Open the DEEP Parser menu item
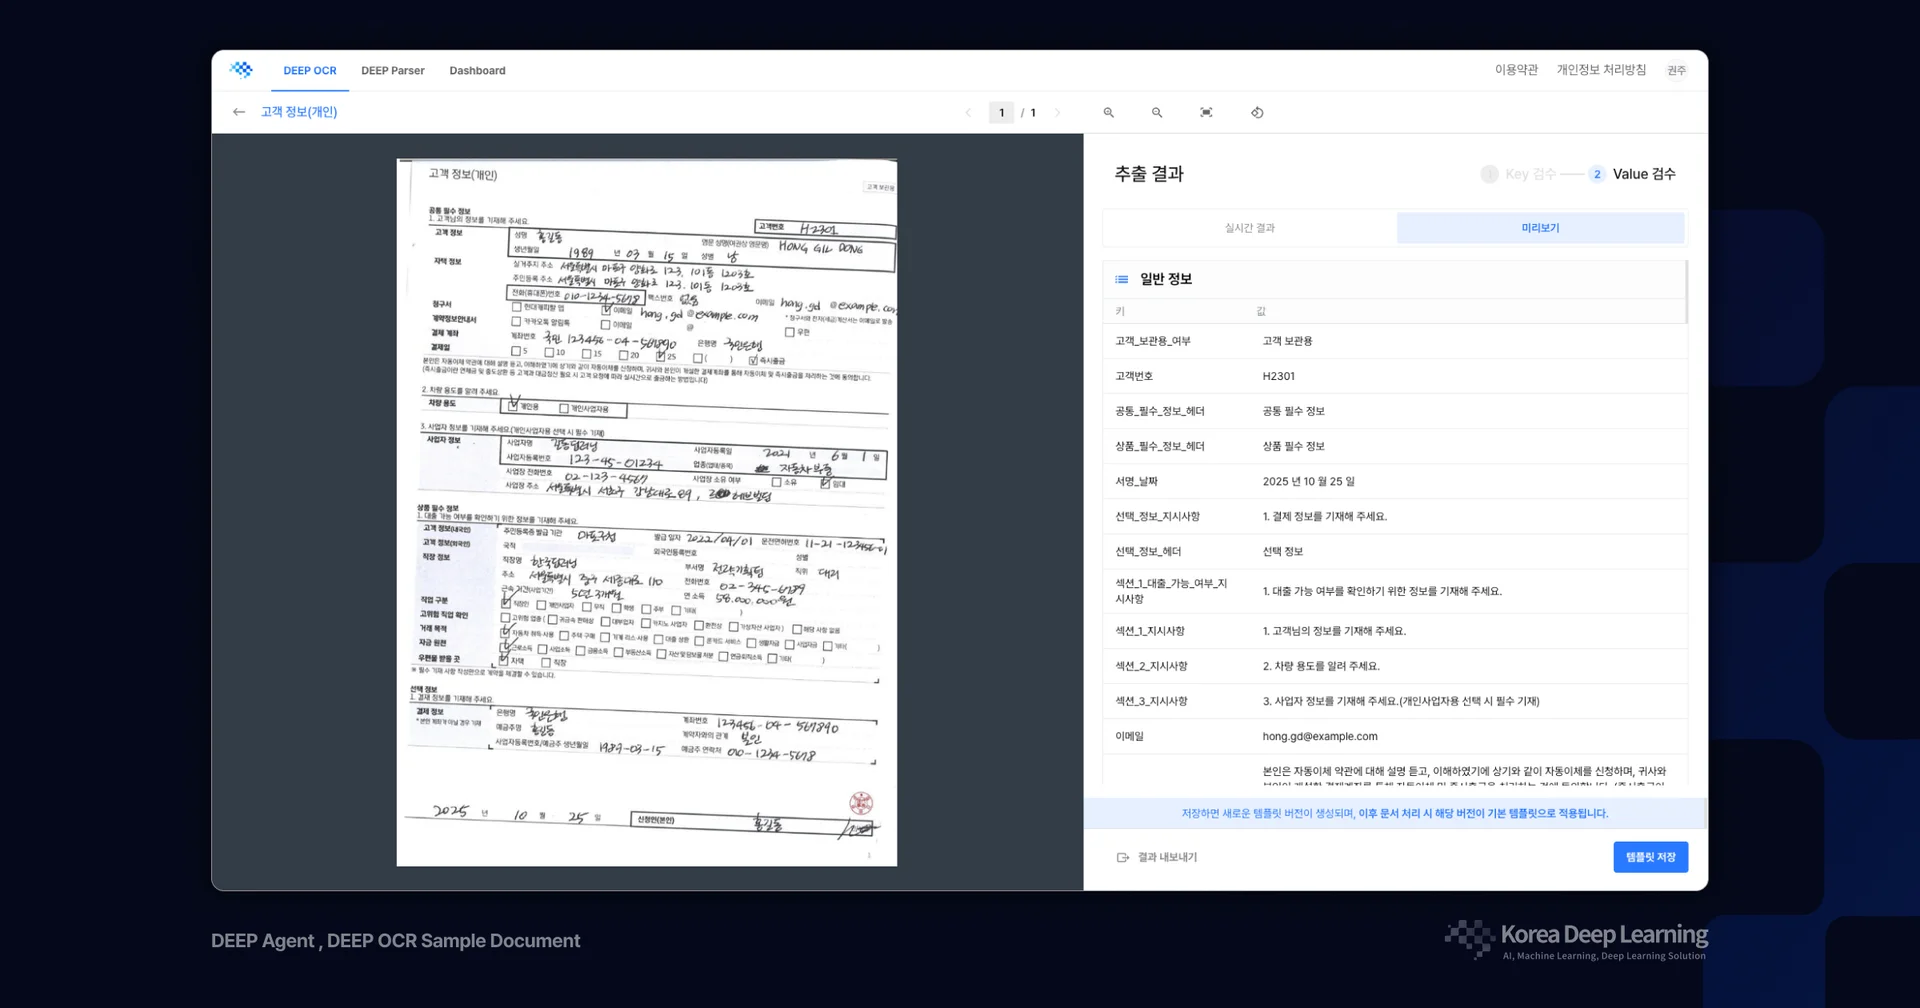 (393, 70)
